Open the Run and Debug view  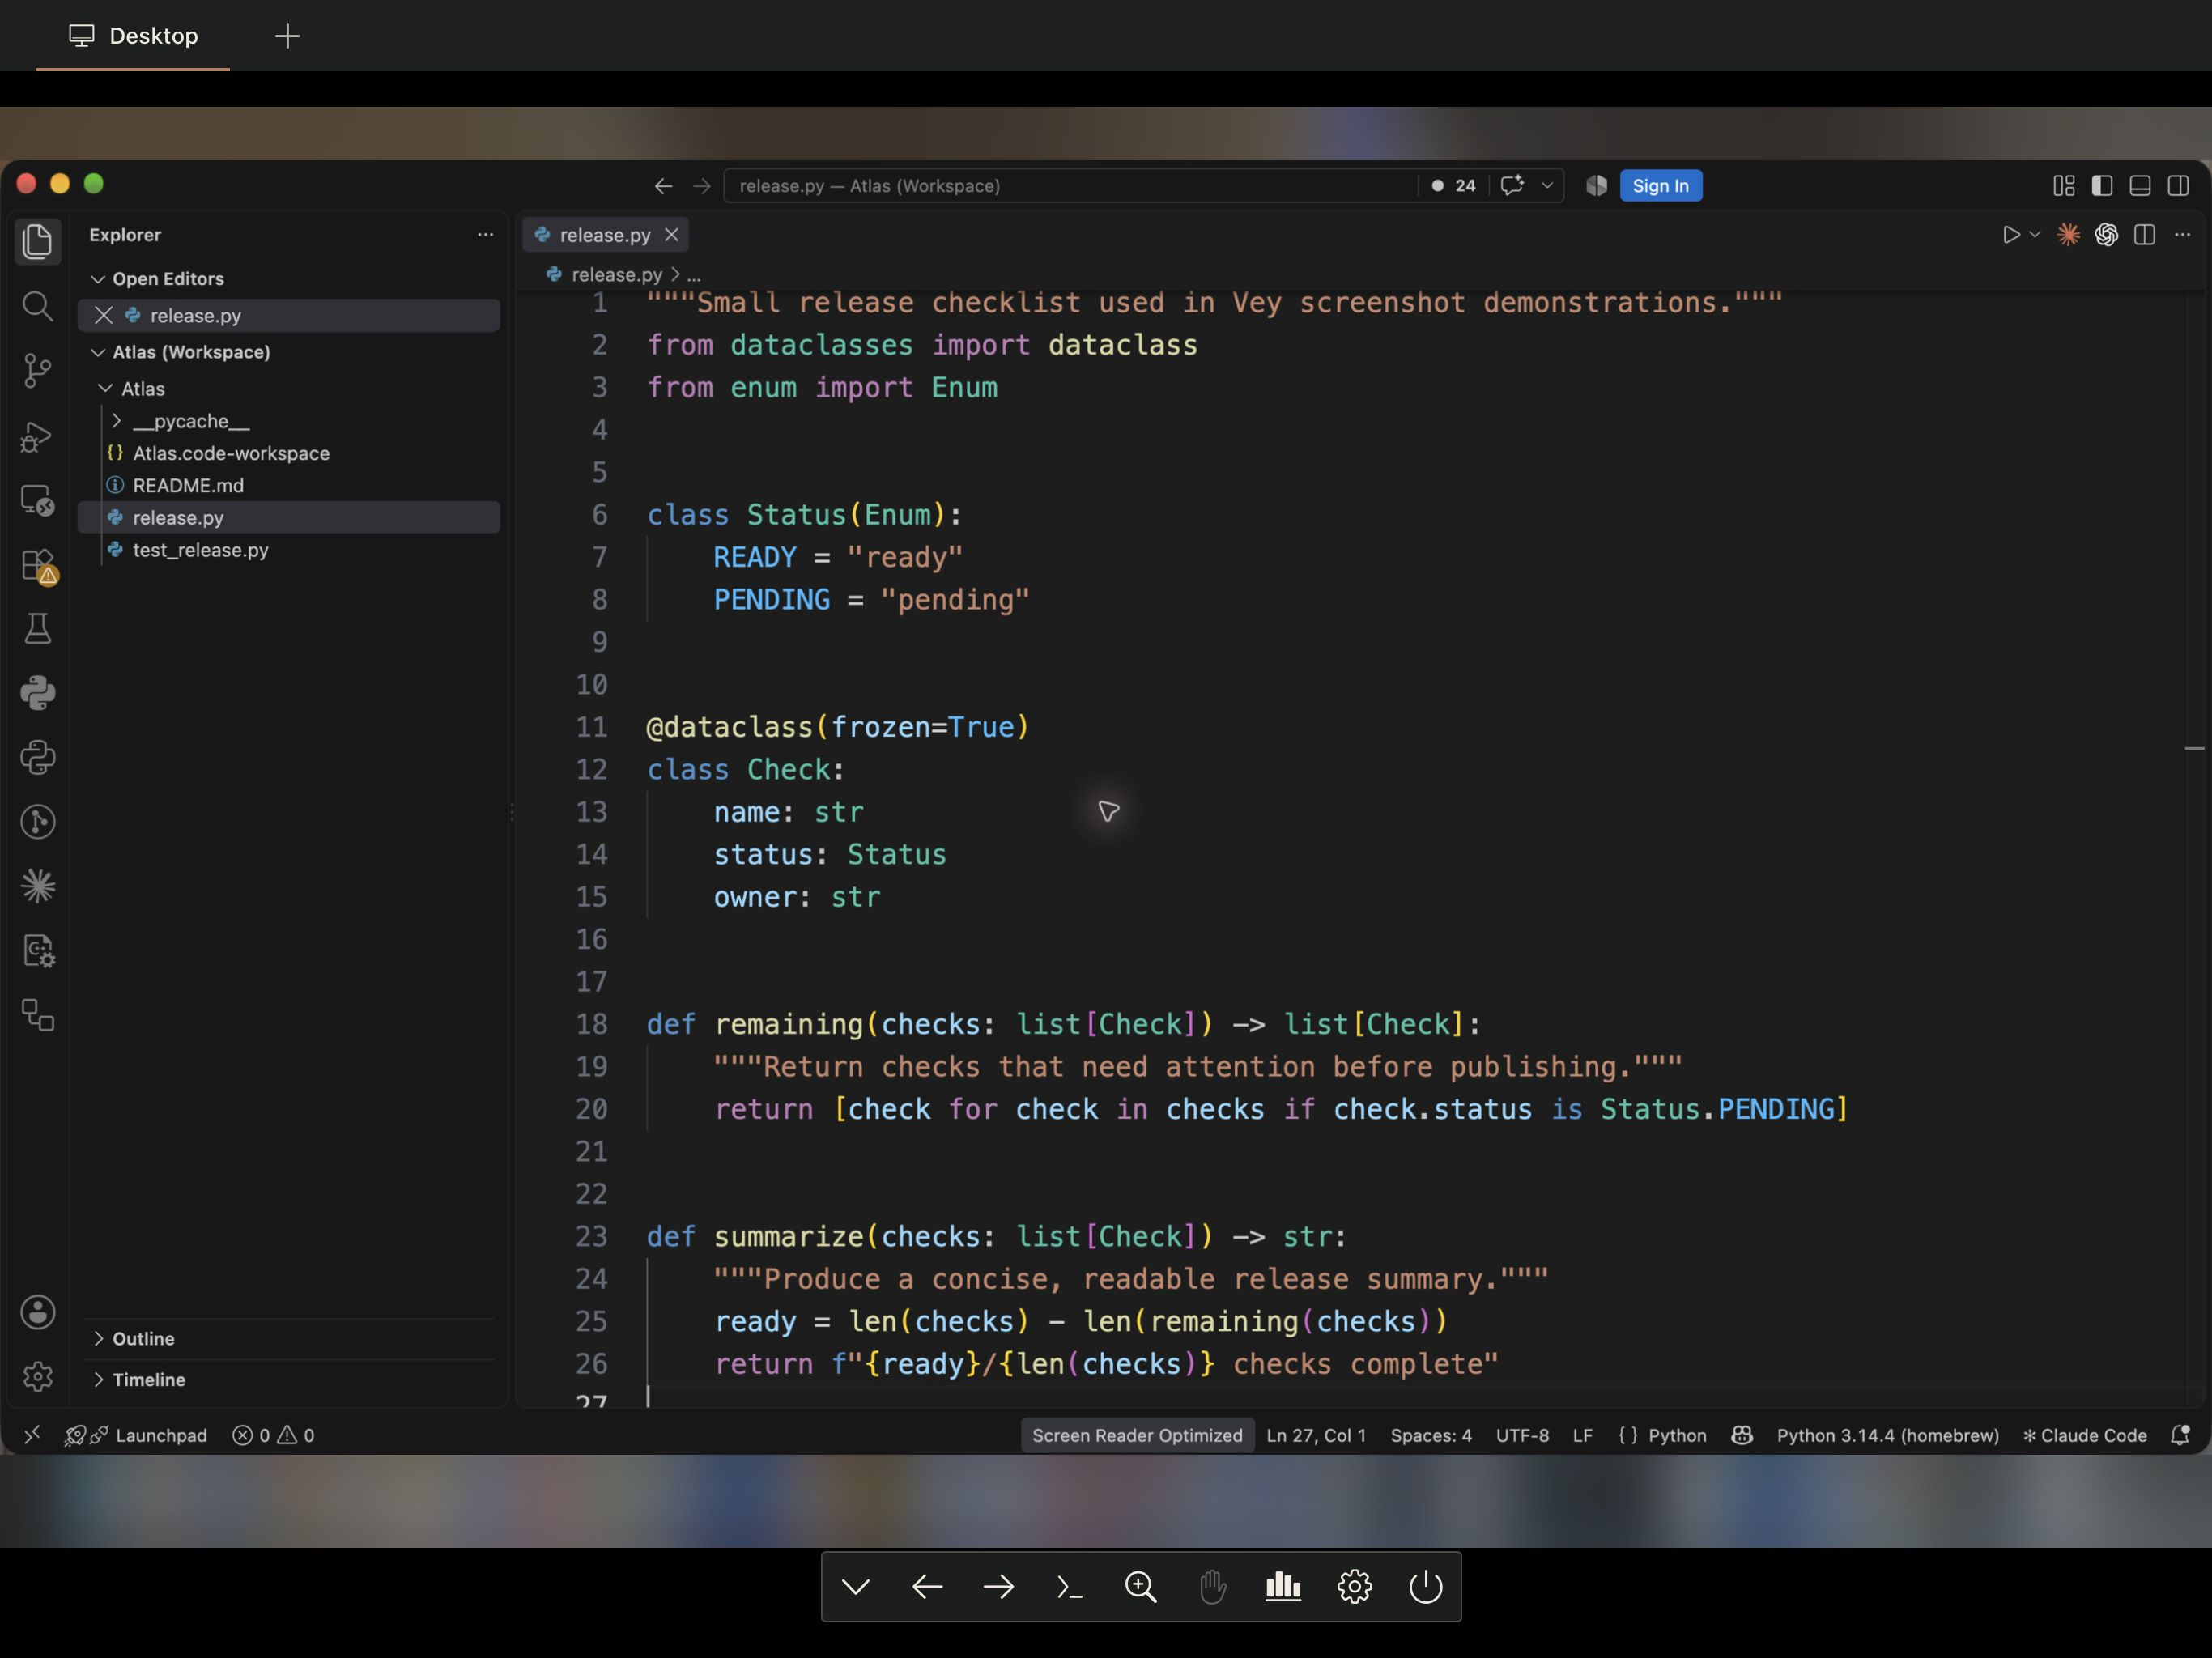click(37, 436)
